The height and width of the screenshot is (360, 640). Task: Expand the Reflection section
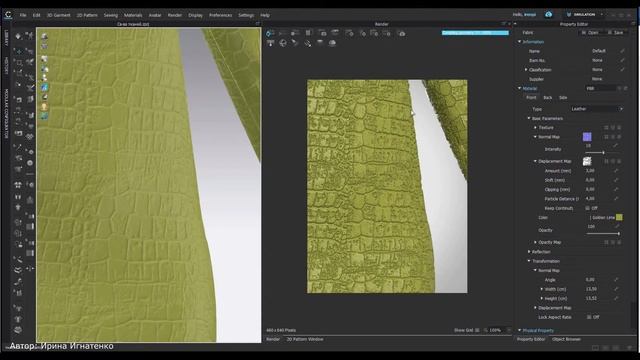529,252
